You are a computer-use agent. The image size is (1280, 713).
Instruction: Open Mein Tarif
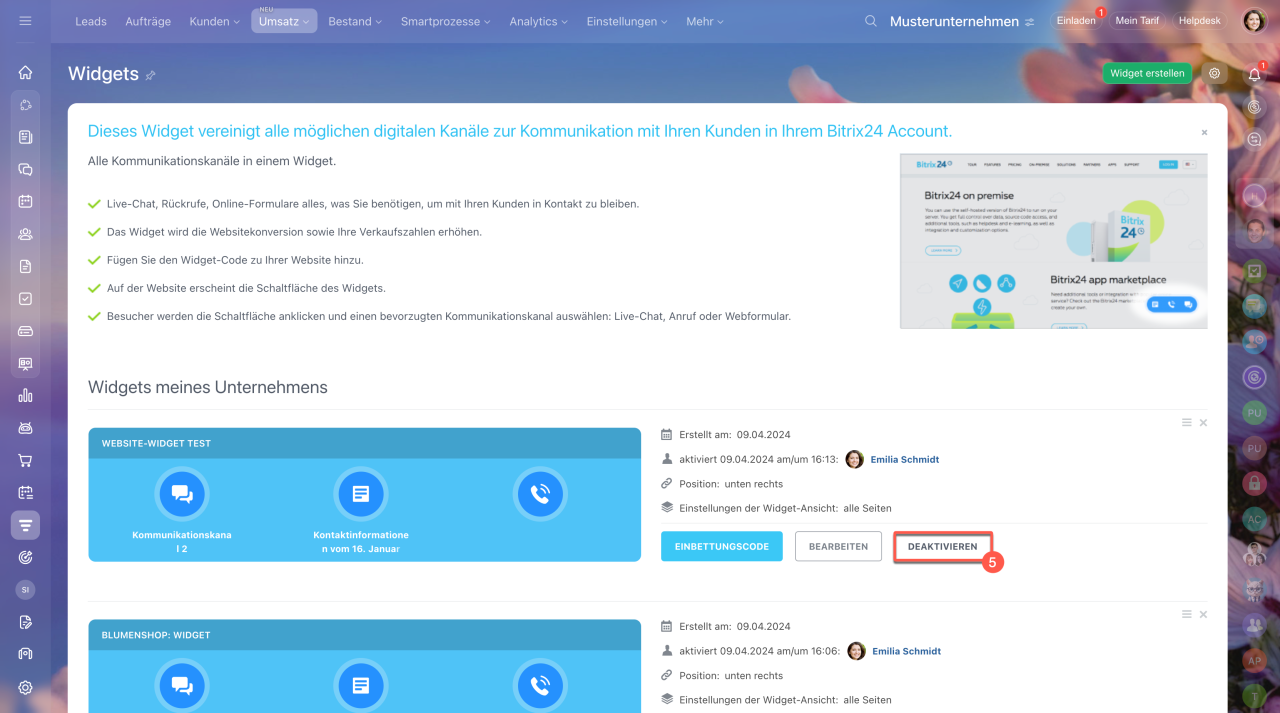coord(1137,21)
